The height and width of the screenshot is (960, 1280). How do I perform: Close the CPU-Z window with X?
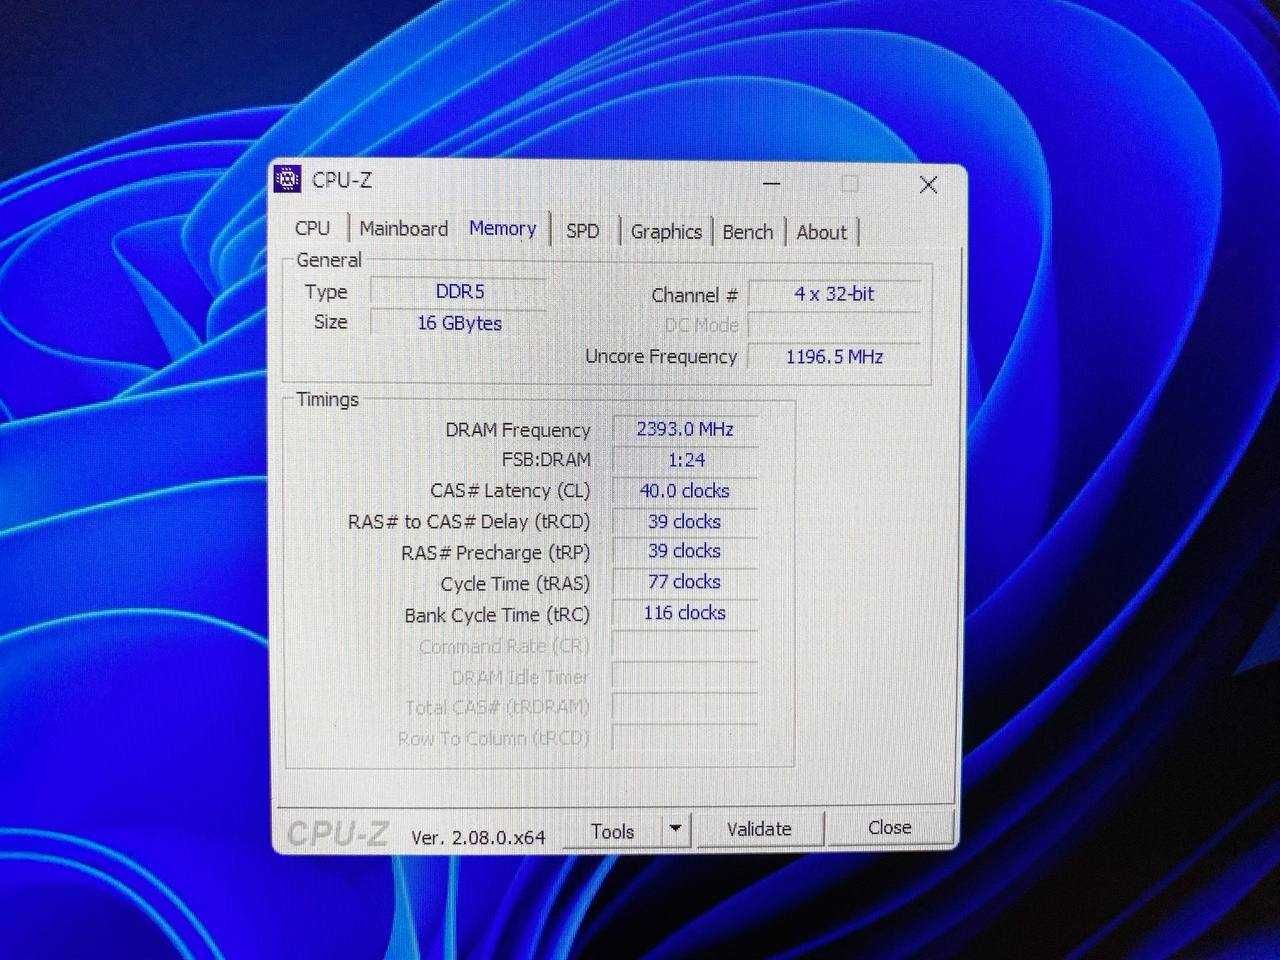928,185
